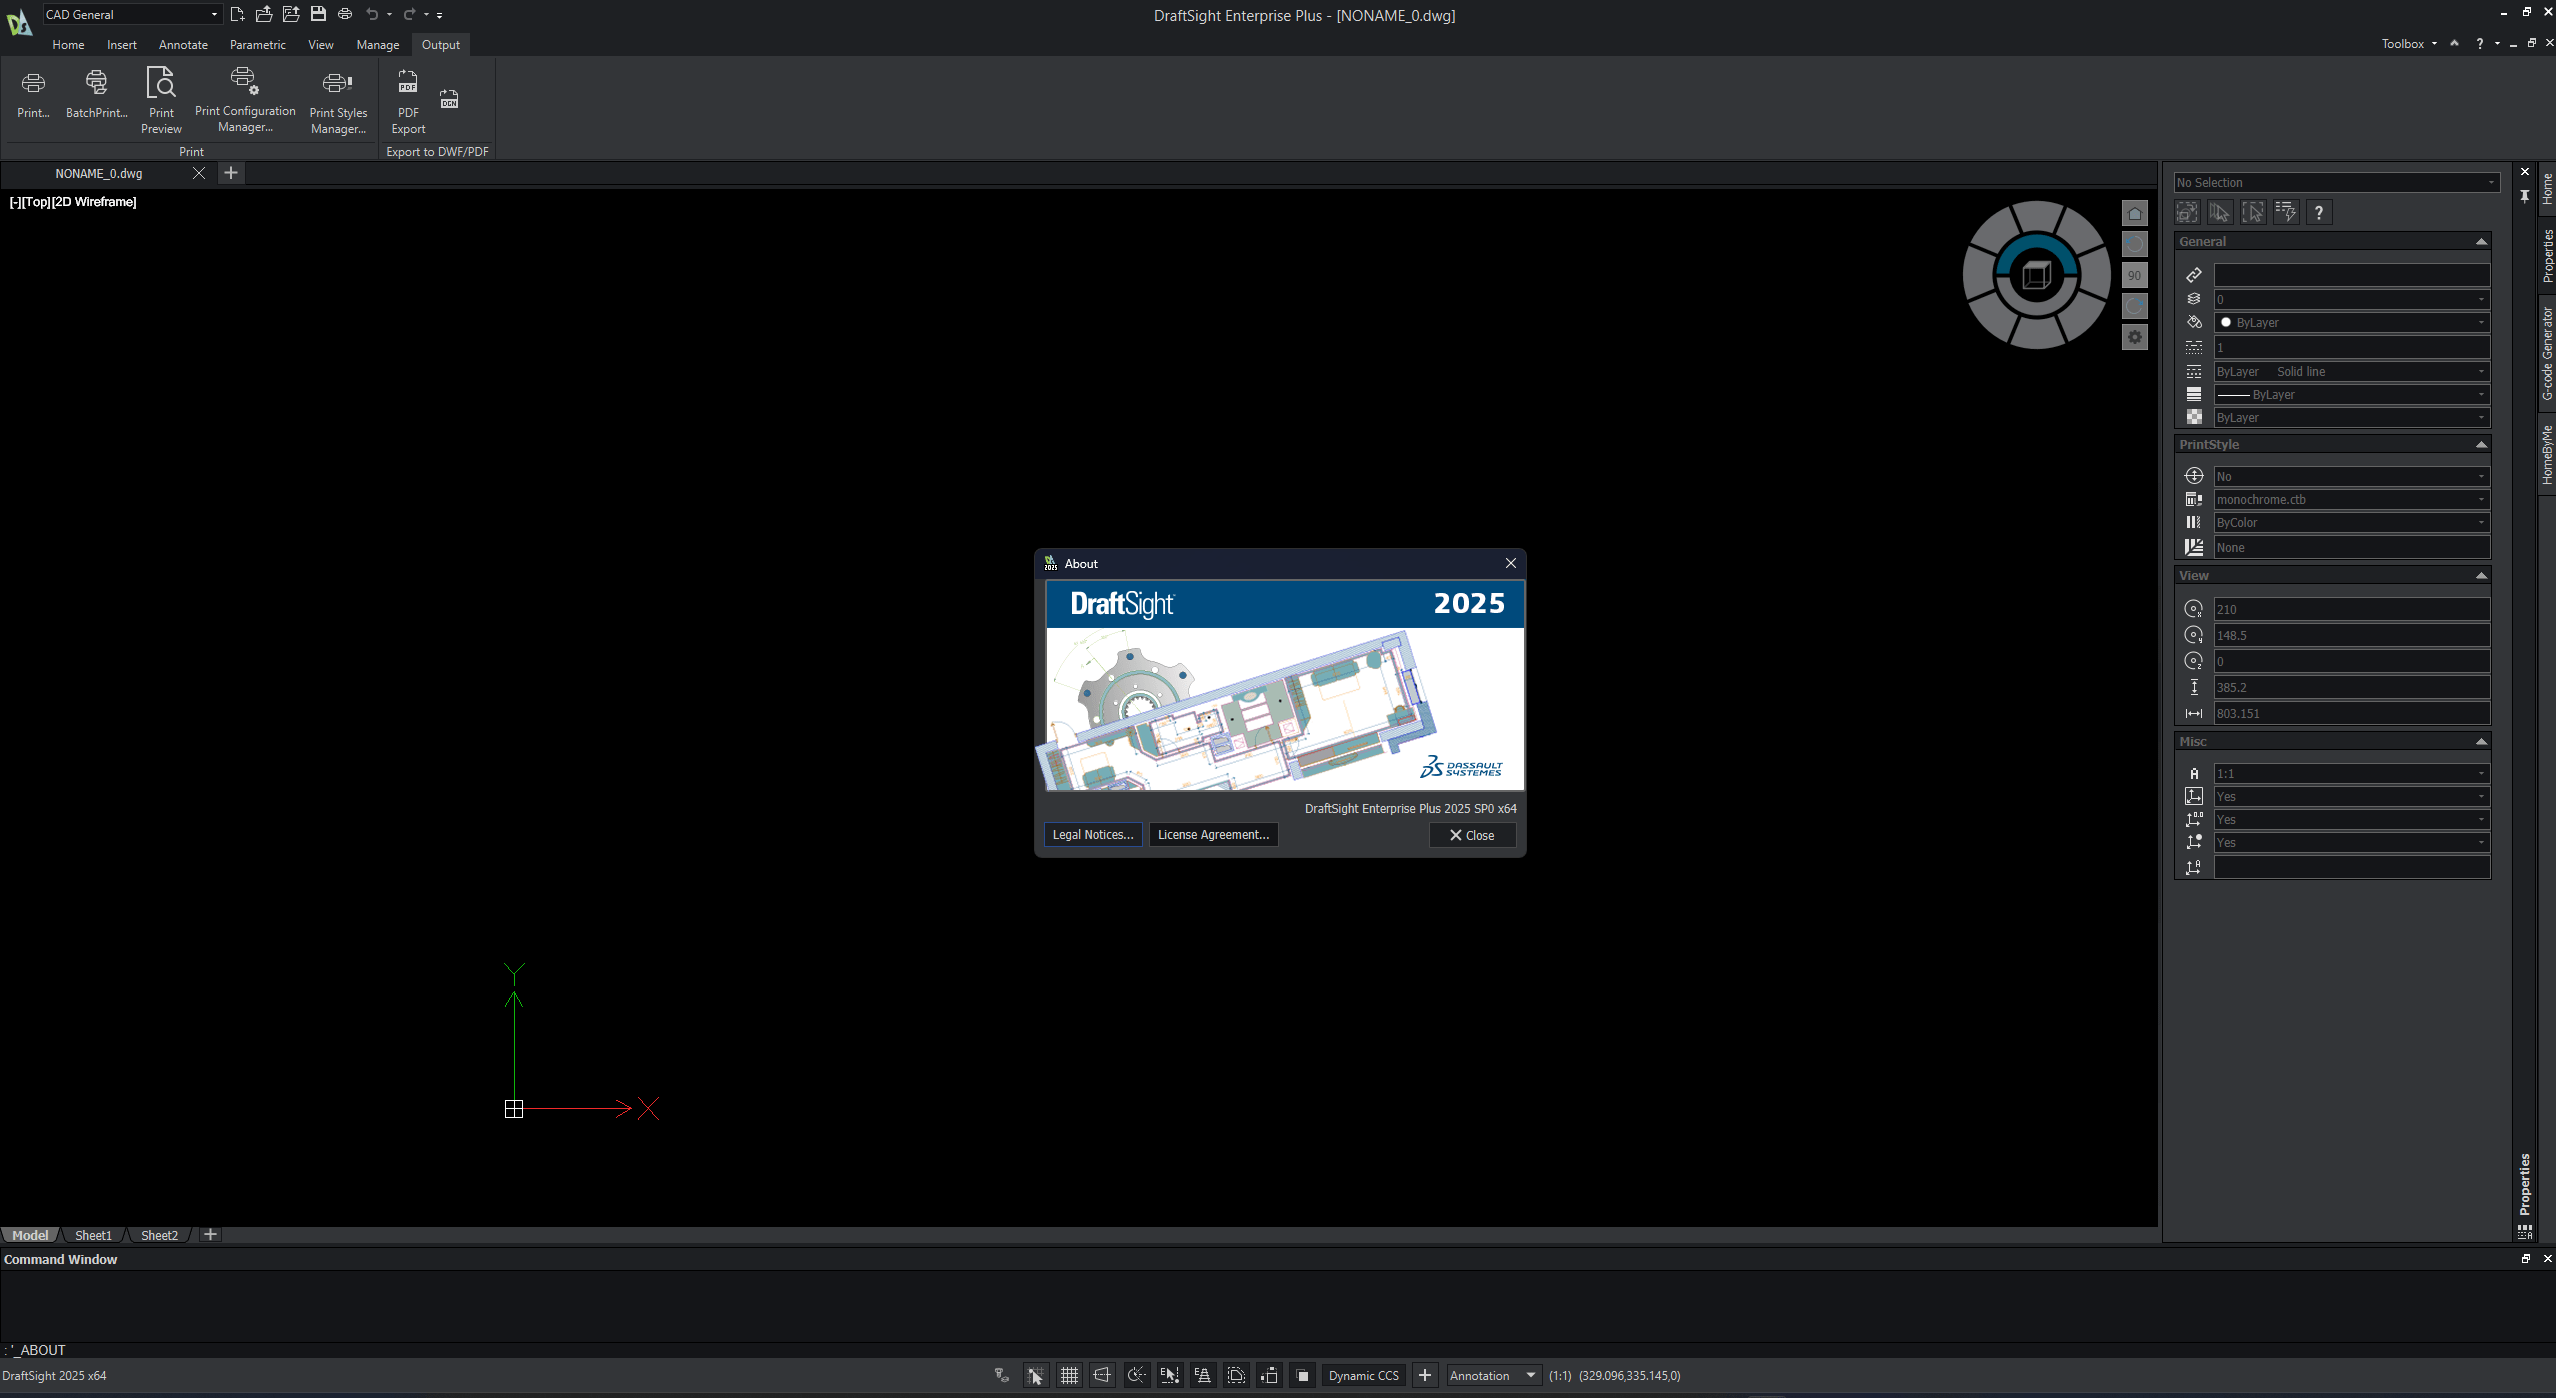Open the Print dialog in the ribbon
The height and width of the screenshot is (1398, 2556).
point(33,94)
